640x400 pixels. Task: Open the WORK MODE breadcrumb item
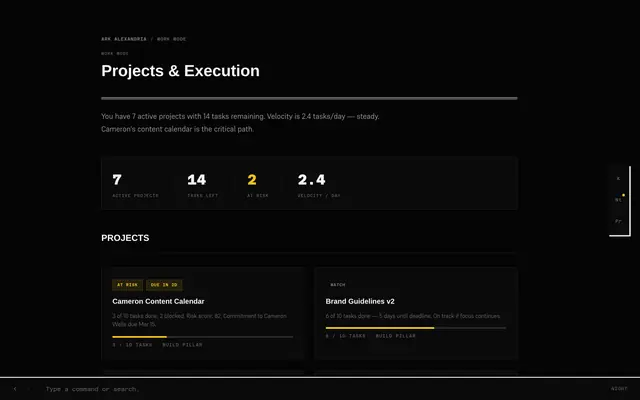(171, 39)
